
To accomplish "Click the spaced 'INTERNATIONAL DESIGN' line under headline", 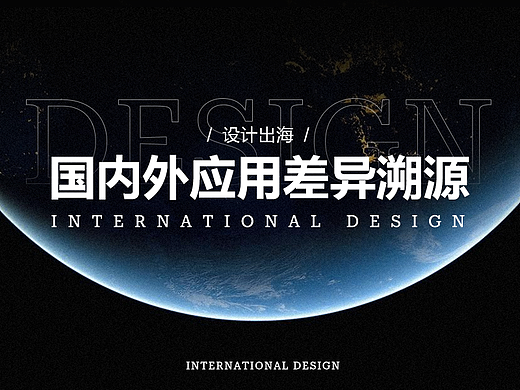I will pyautogui.click(x=258, y=221).
